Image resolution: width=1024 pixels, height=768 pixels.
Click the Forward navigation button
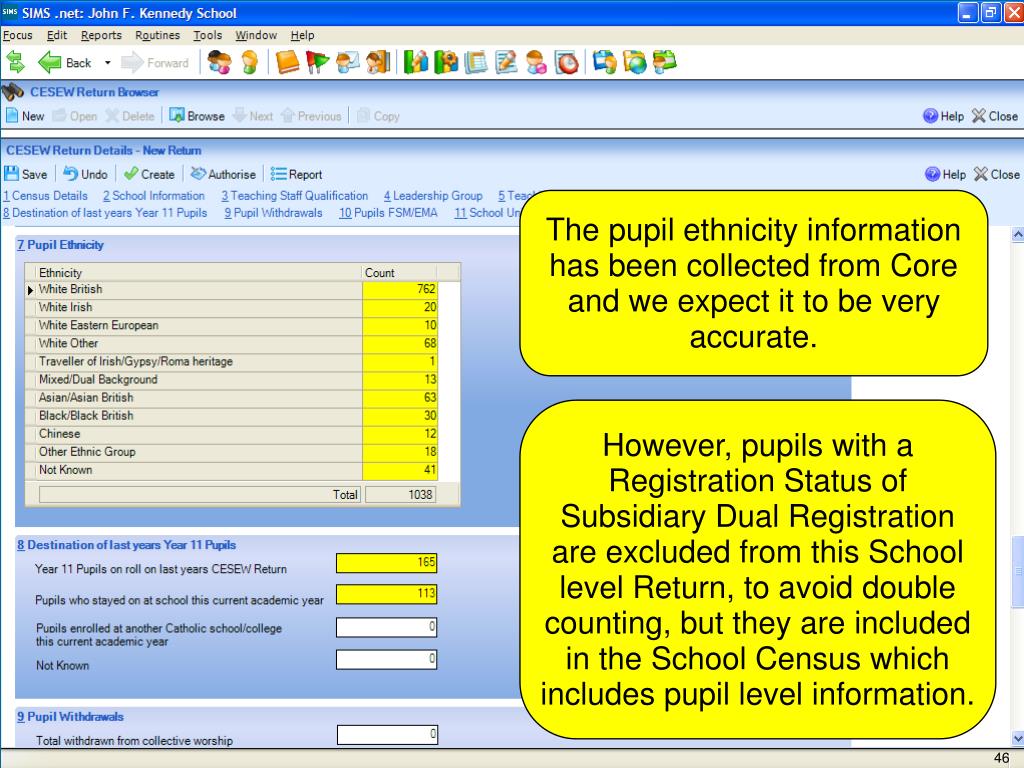(x=155, y=63)
